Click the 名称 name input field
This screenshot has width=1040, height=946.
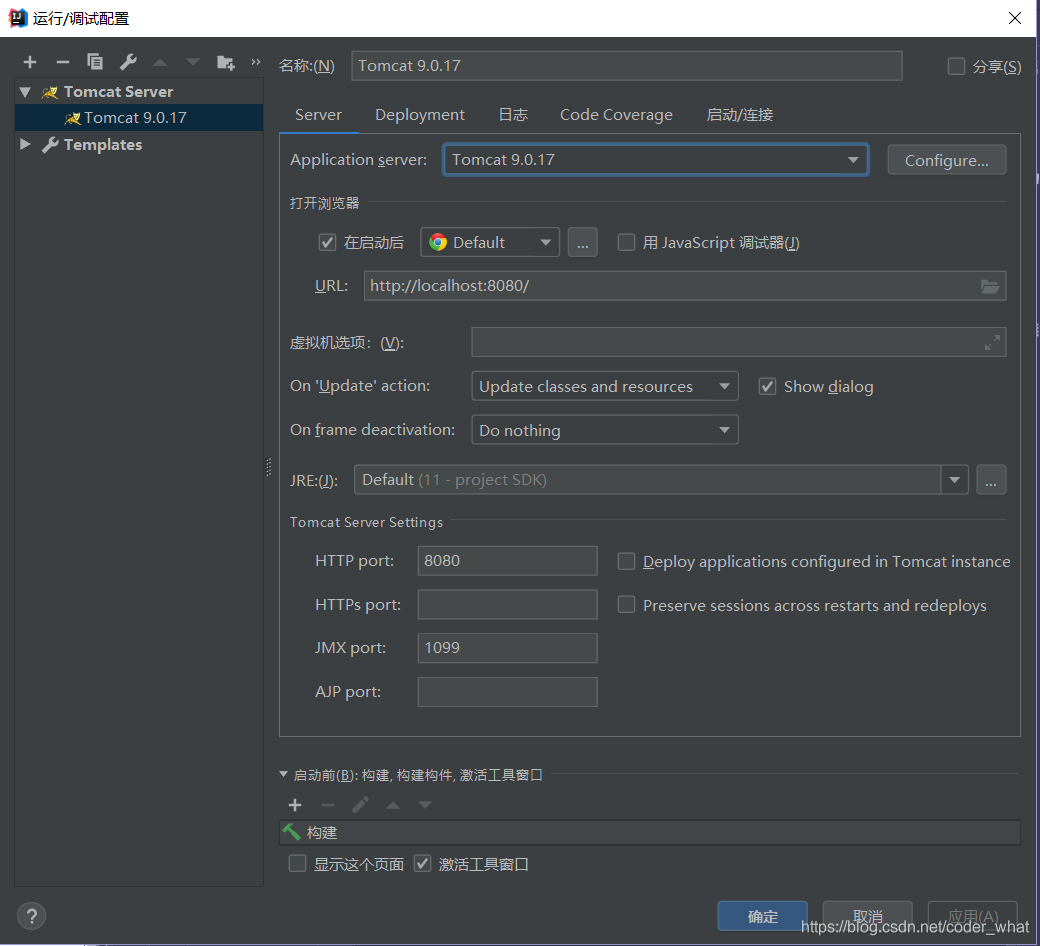pyautogui.click(x=627, y=66)
